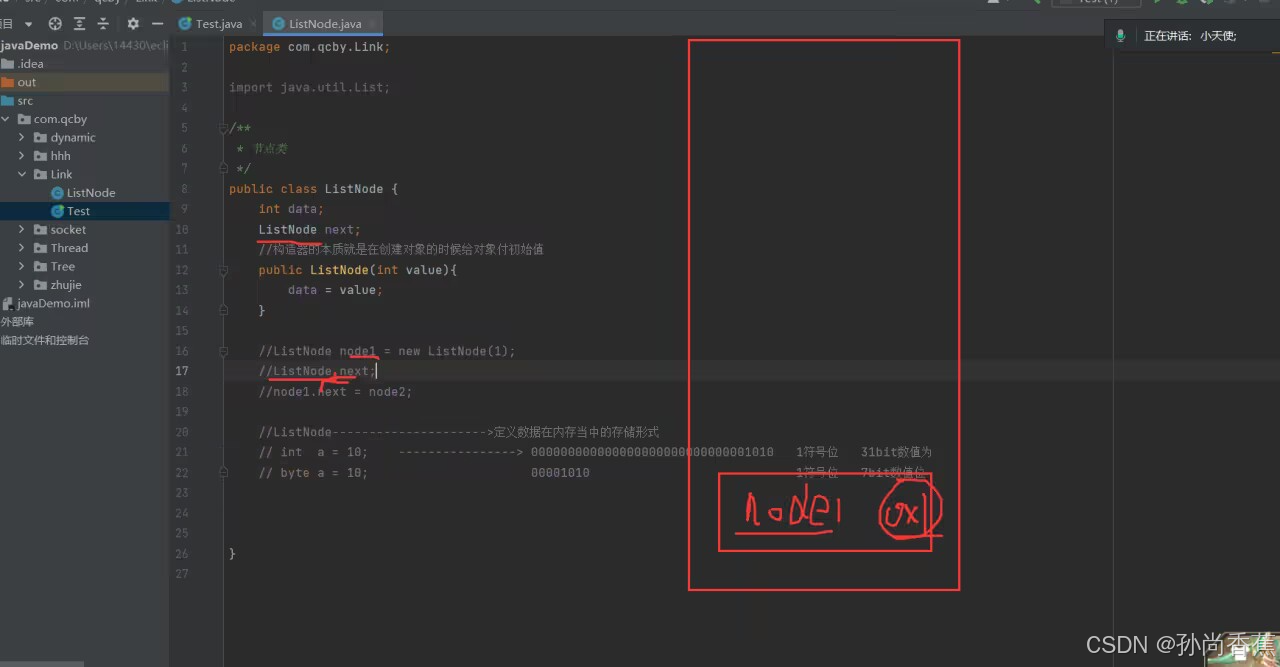Viewport: 1280px width, 667px height.
Task: Collapse the Link package
Action: [x=22, y=174]
